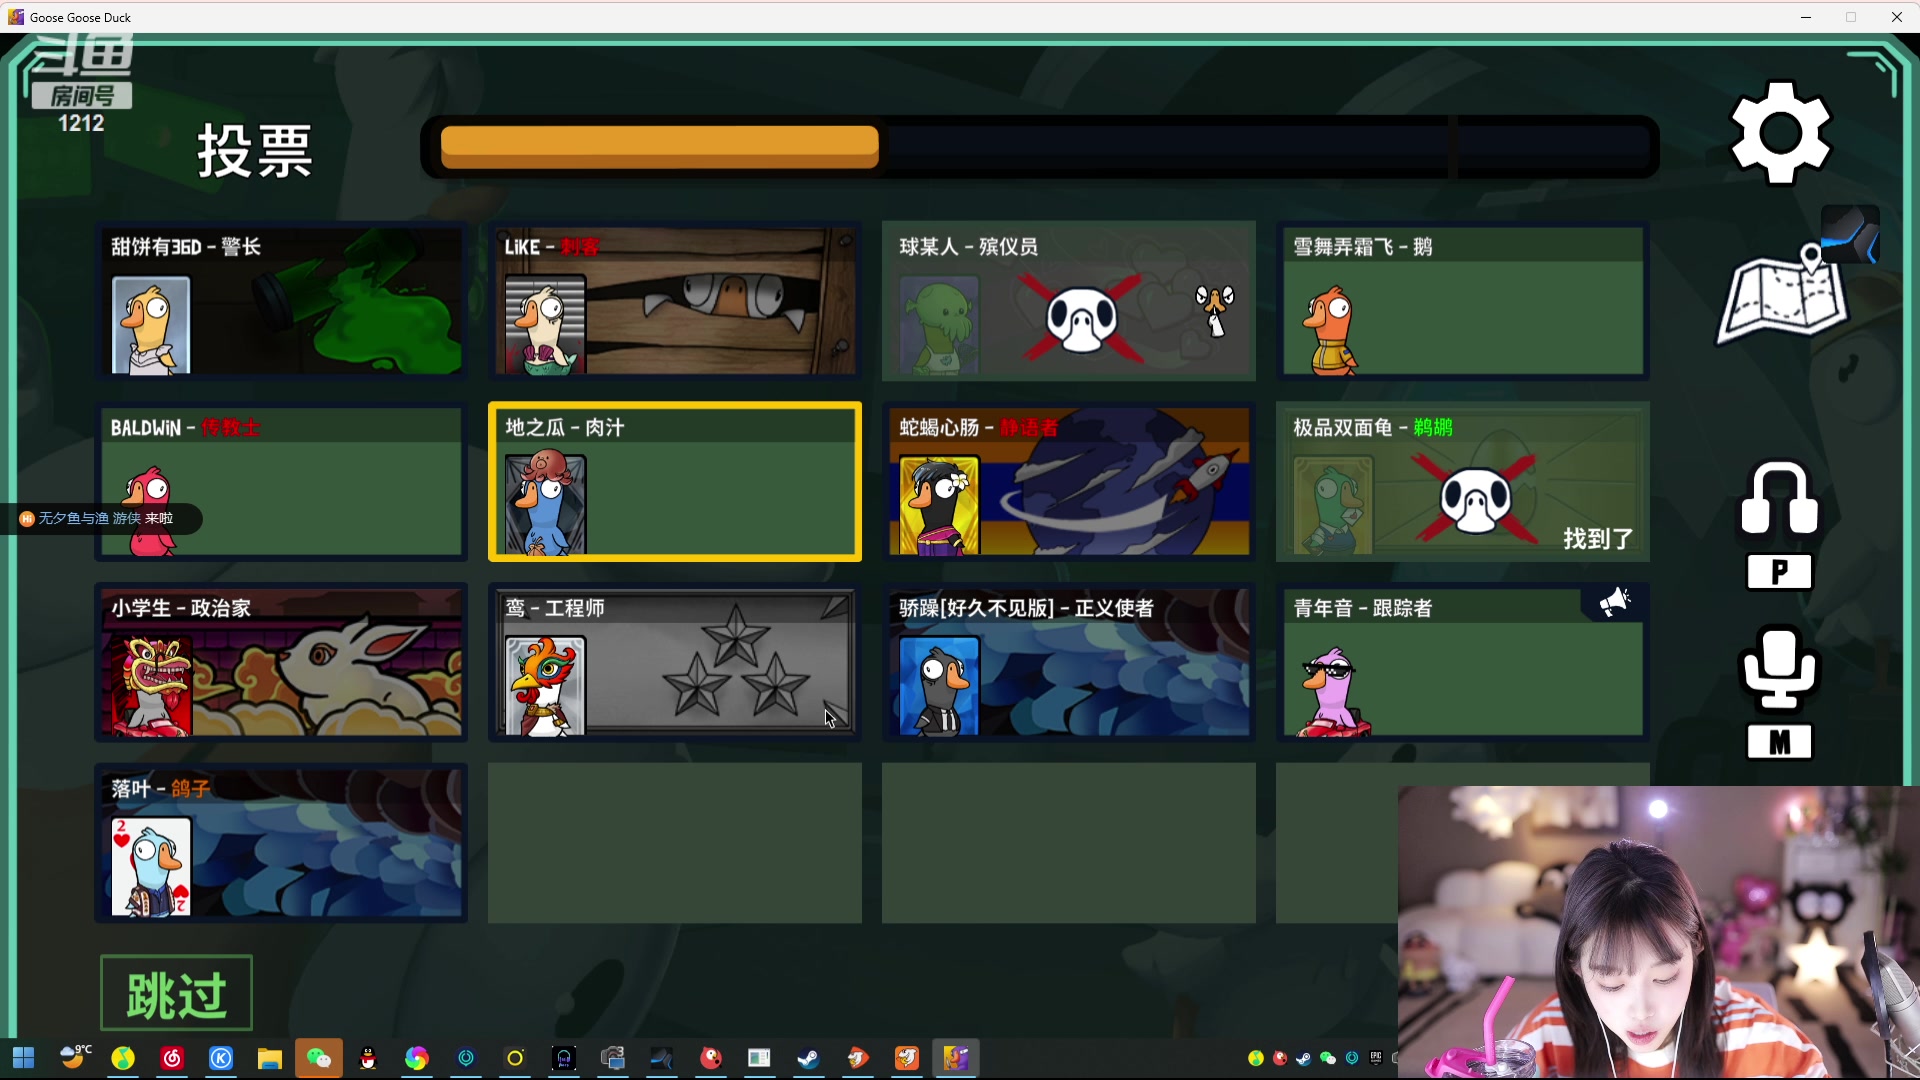Click the megaphone icon on 青年音 card
Image resolution: width=1920 pixels, height=1080 pixels.
pos(1614,602)
